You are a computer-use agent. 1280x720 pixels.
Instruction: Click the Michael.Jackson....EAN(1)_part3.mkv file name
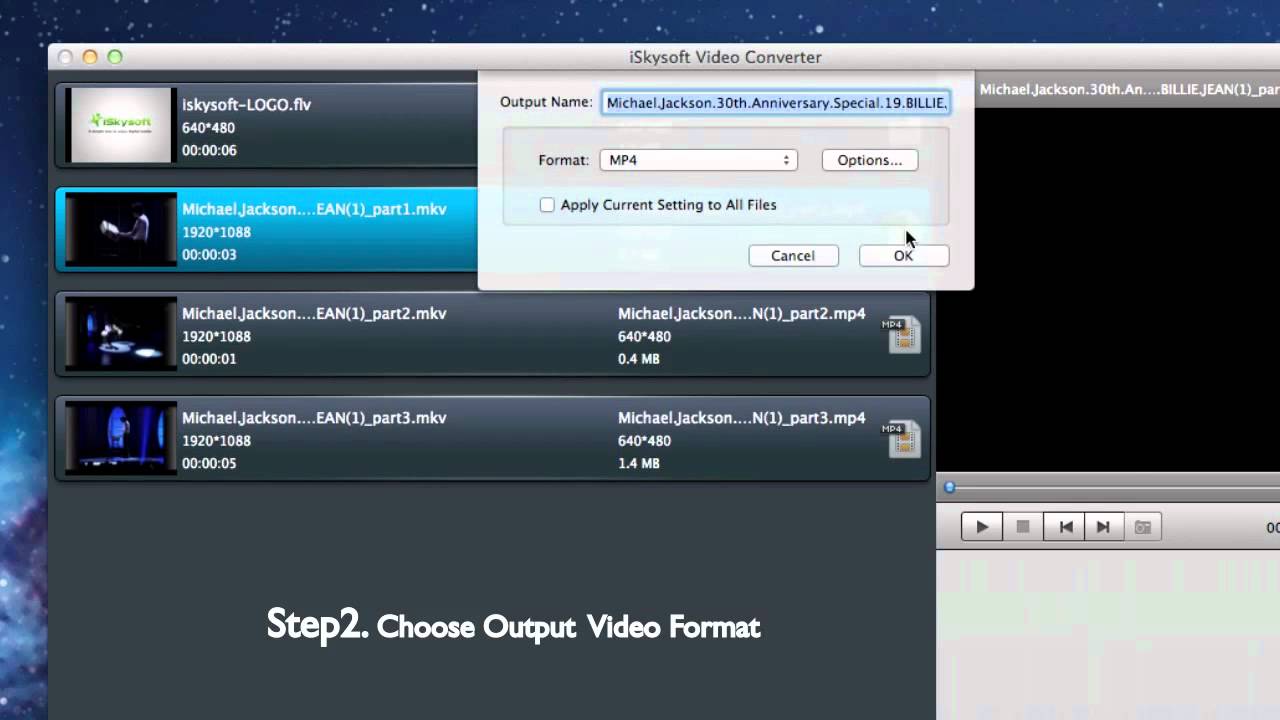click(314, 418)
